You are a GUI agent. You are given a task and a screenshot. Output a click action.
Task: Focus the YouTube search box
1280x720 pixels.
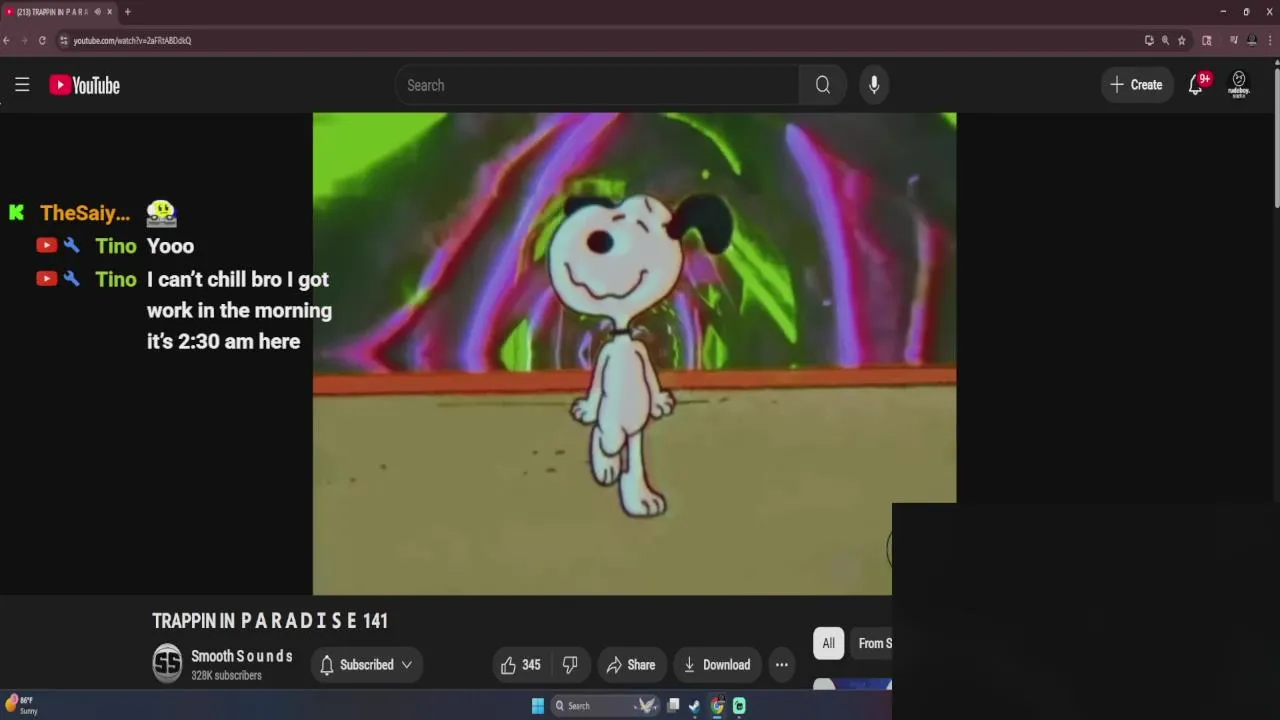[x=597, y=85]
